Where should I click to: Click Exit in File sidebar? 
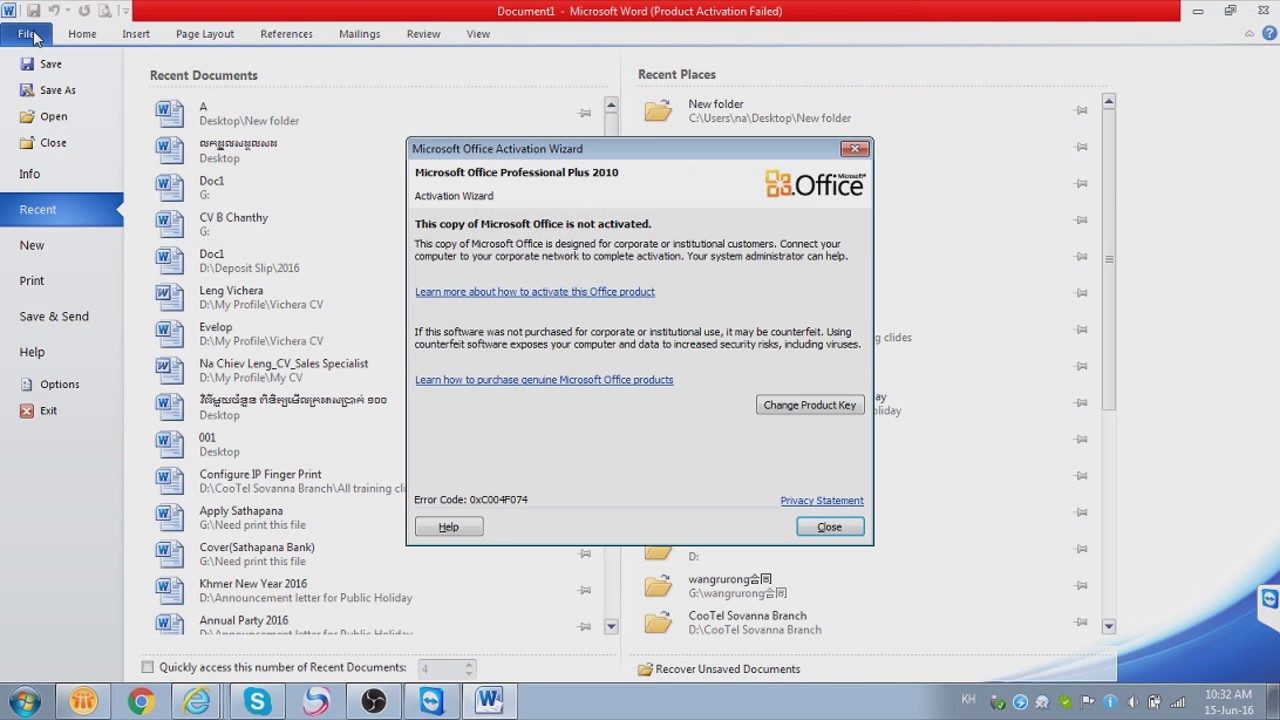click(39, 411)
